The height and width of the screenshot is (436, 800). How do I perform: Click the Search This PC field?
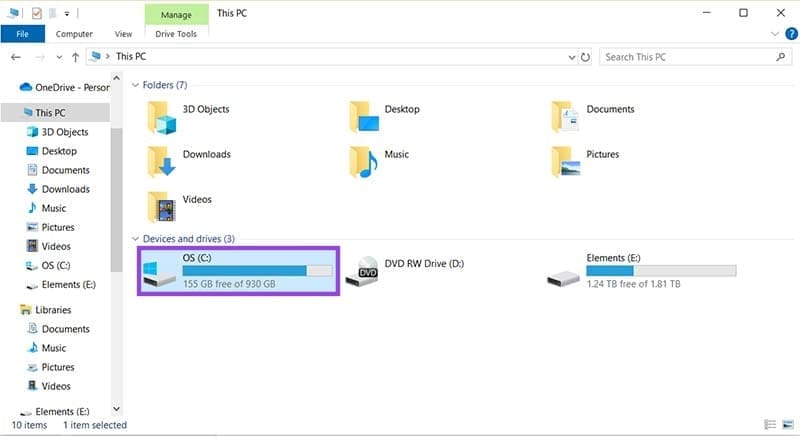point(690,57)
